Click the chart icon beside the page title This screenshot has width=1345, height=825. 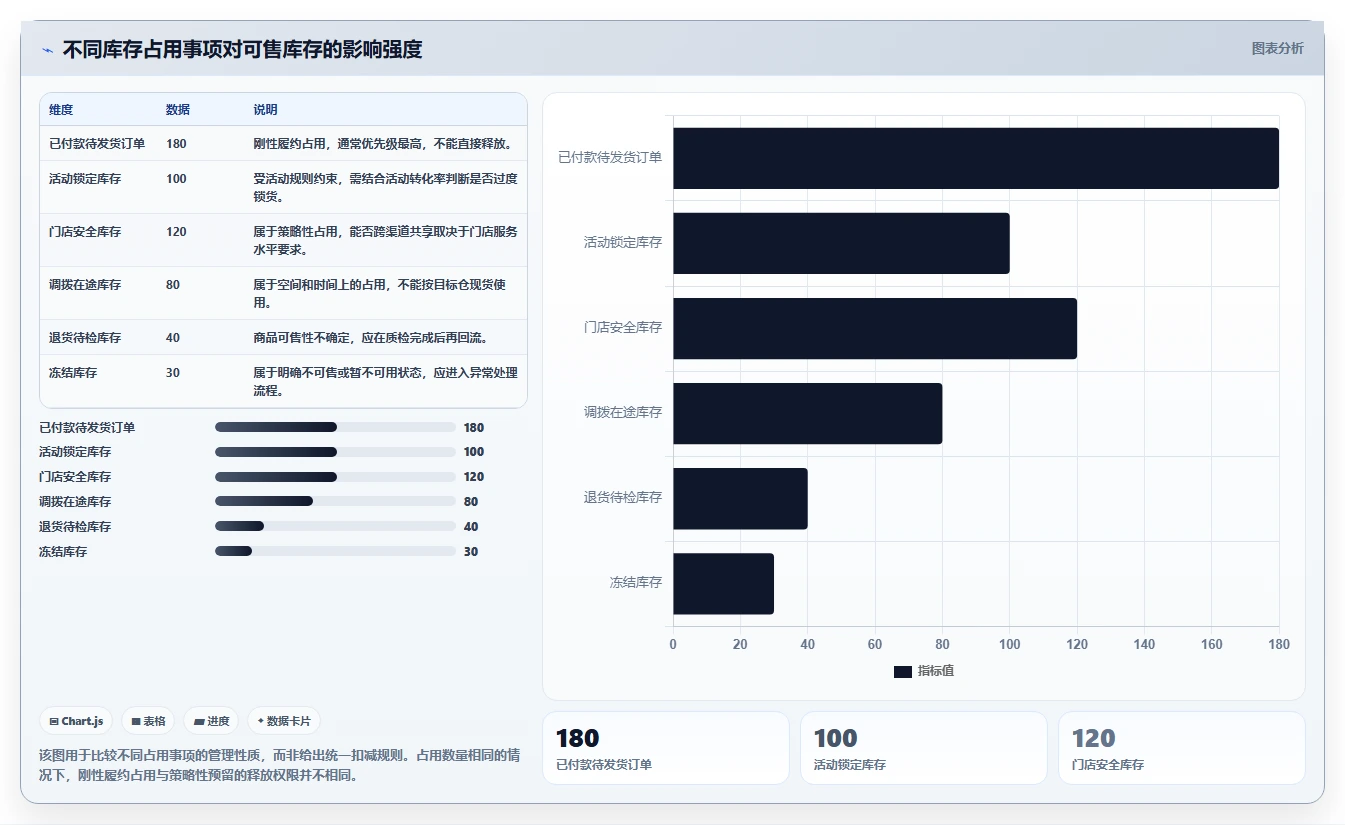pyautogui.click(x=47, y=50)
